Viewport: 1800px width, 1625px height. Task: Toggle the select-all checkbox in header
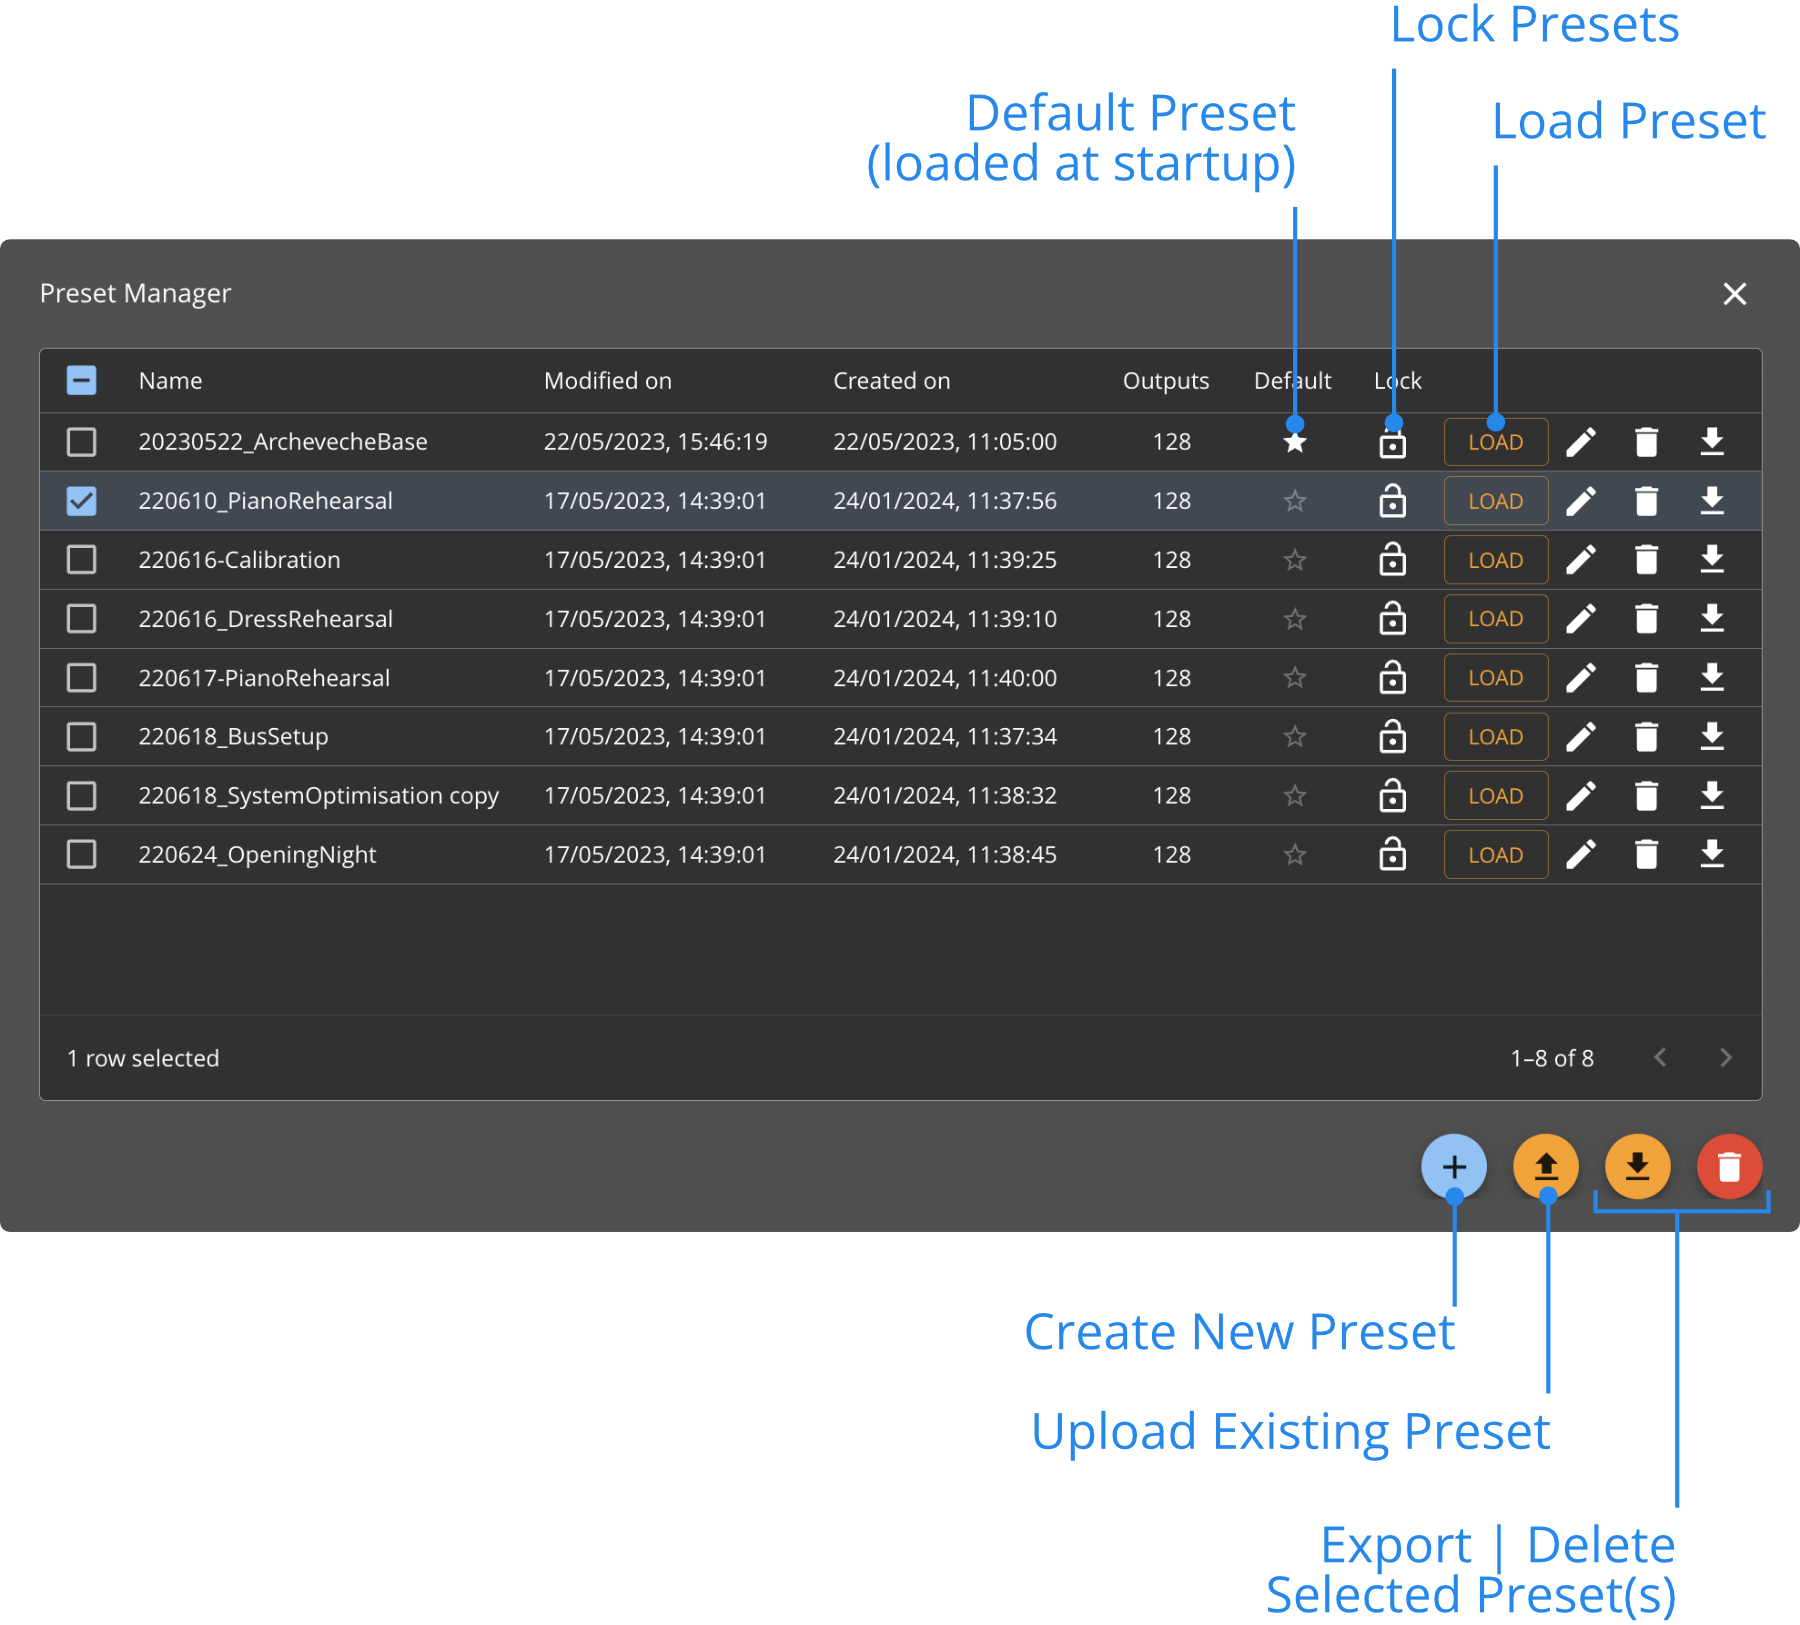tap(82, 381)
